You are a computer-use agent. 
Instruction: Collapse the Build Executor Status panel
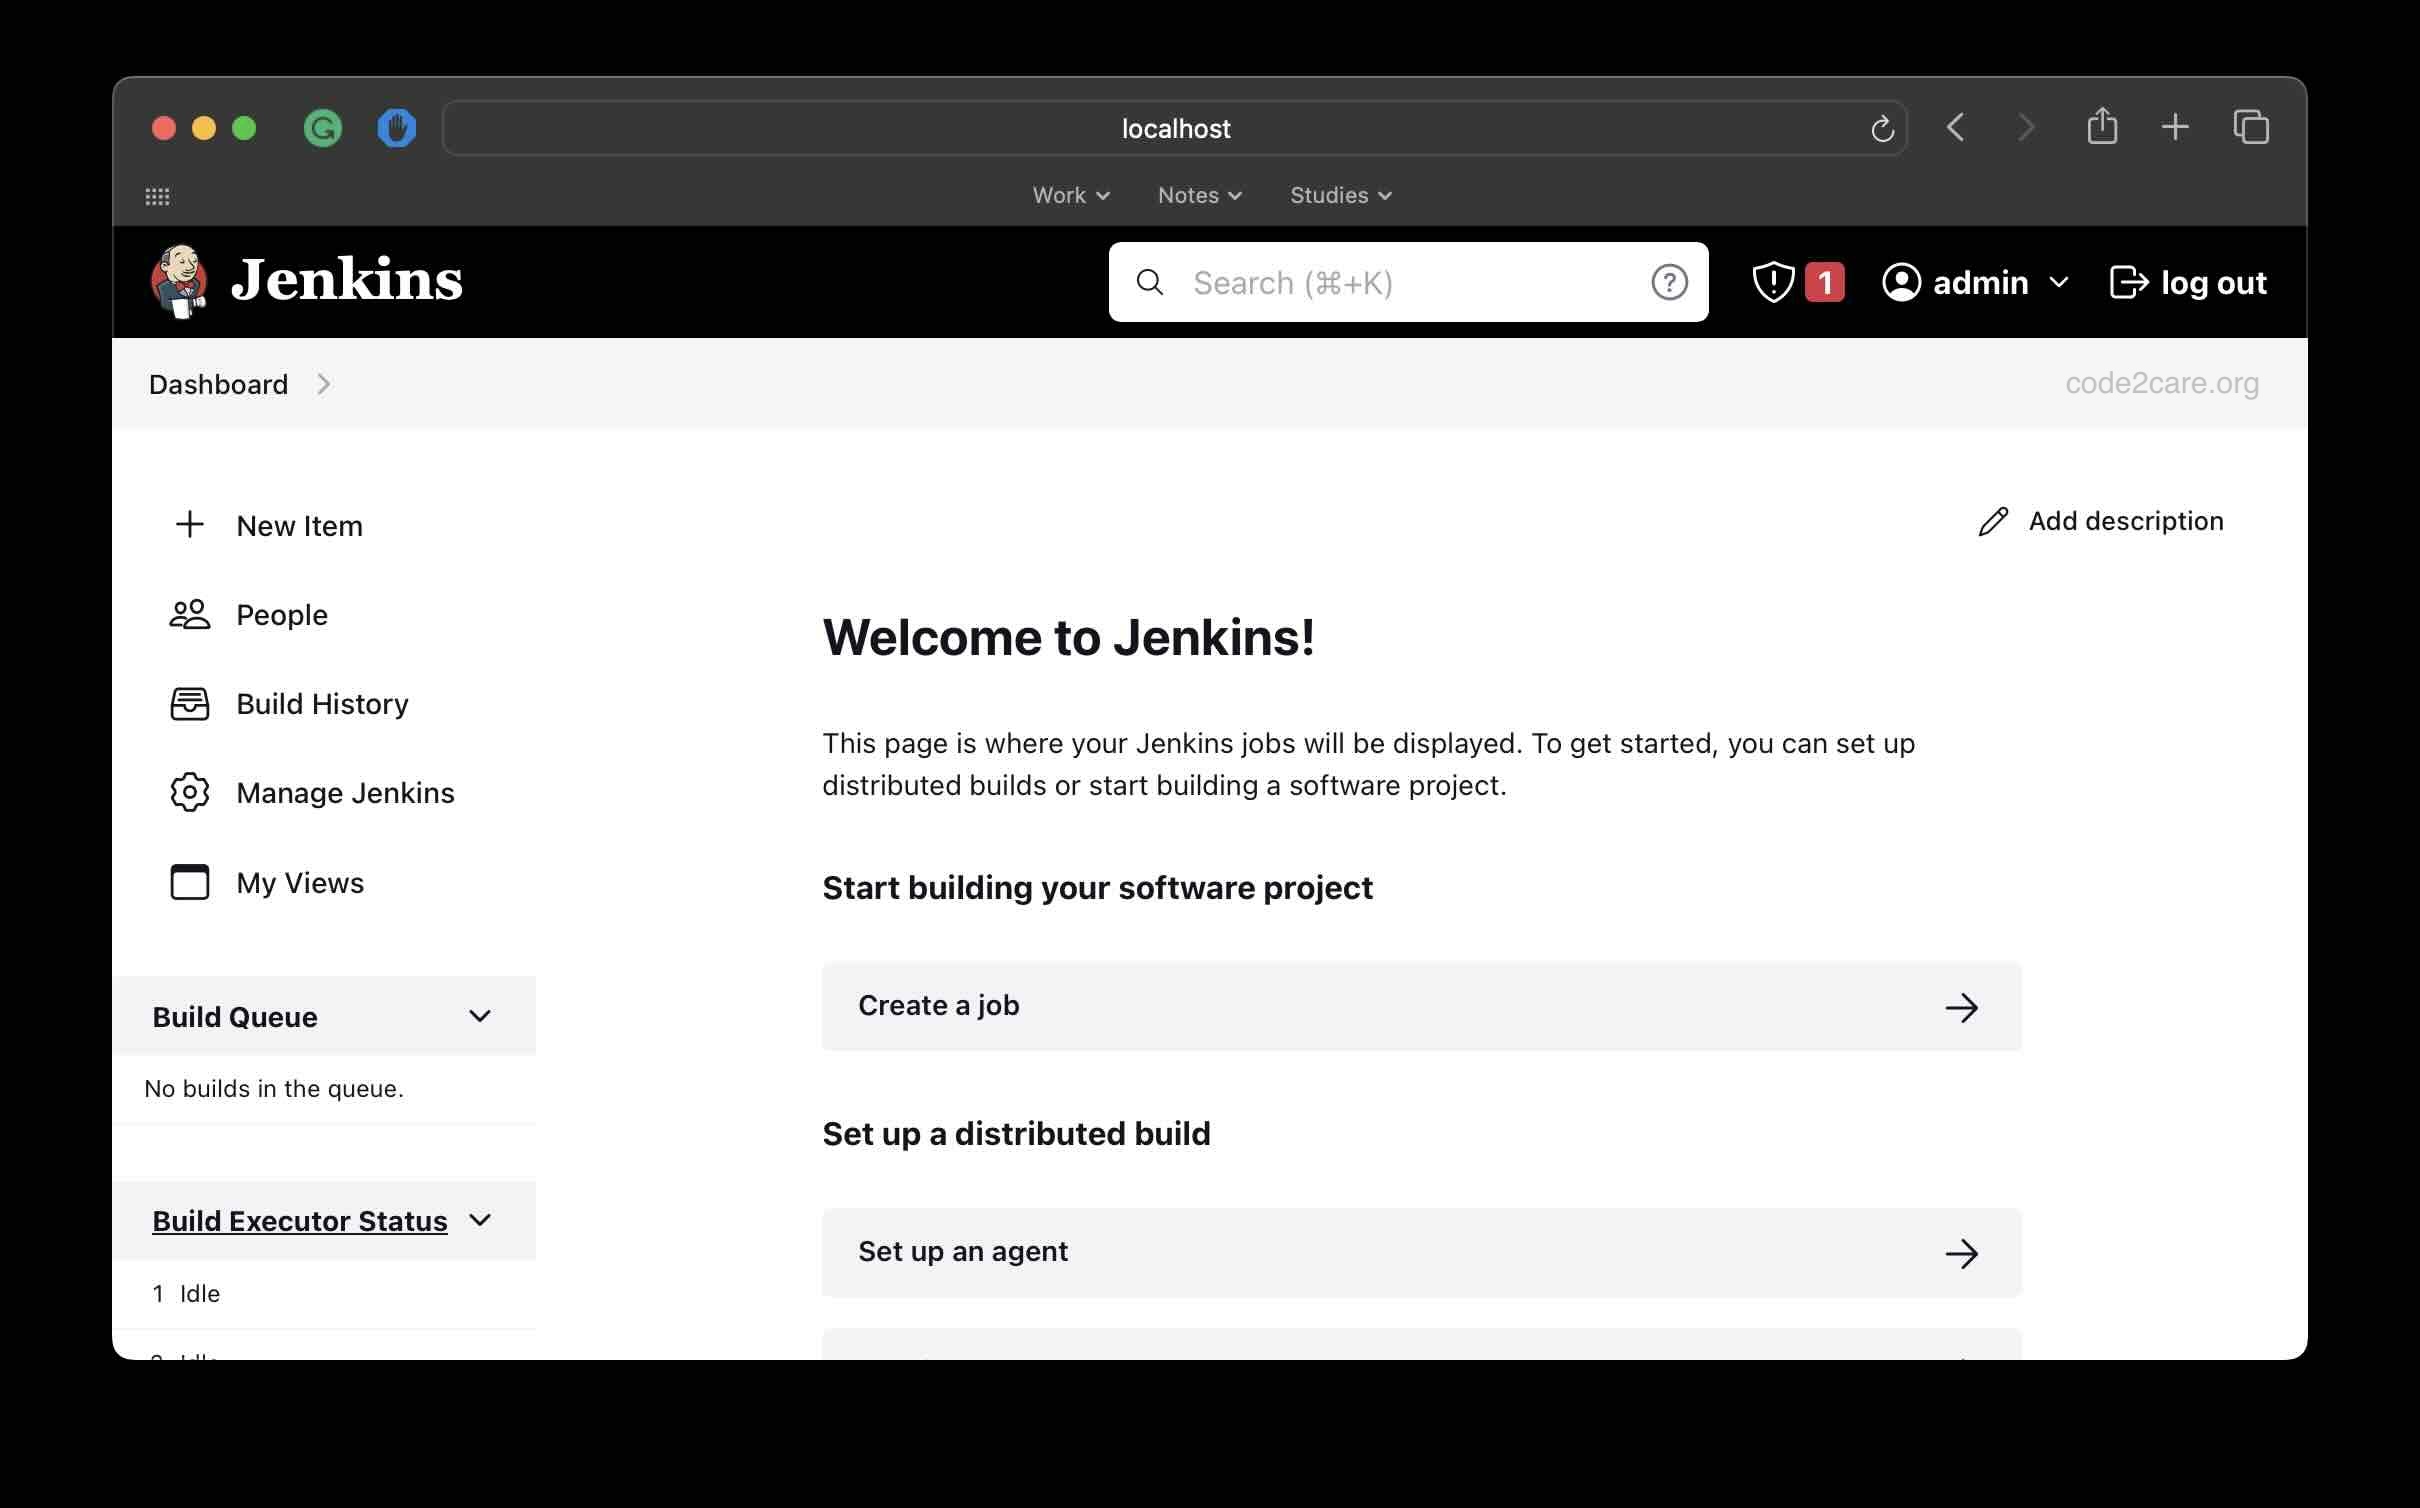click(x=481, y=1219)
